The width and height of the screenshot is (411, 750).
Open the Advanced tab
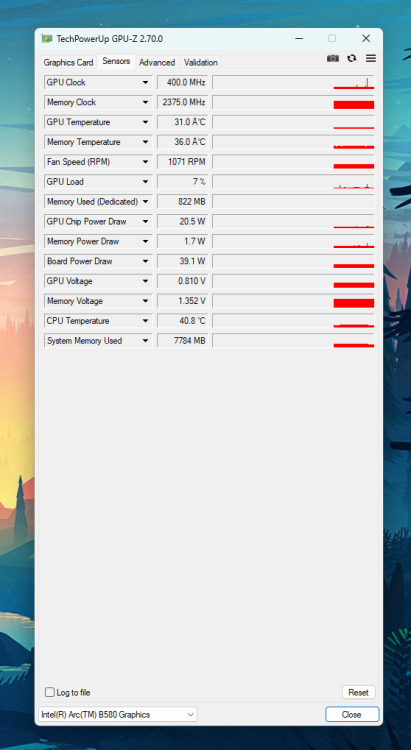click(x=157, y=63)
